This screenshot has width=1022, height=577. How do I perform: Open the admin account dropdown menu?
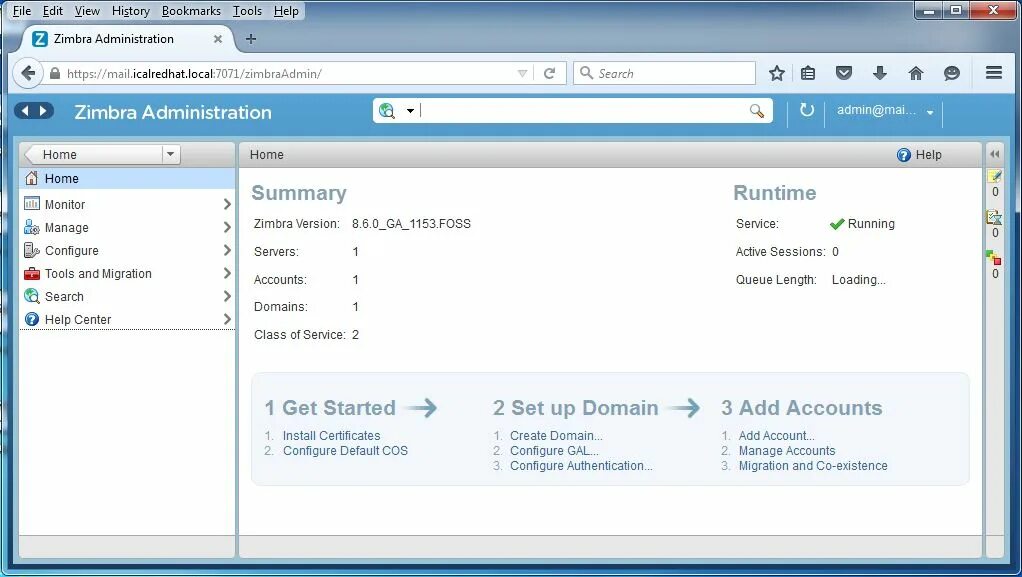(x=930, y=112)
